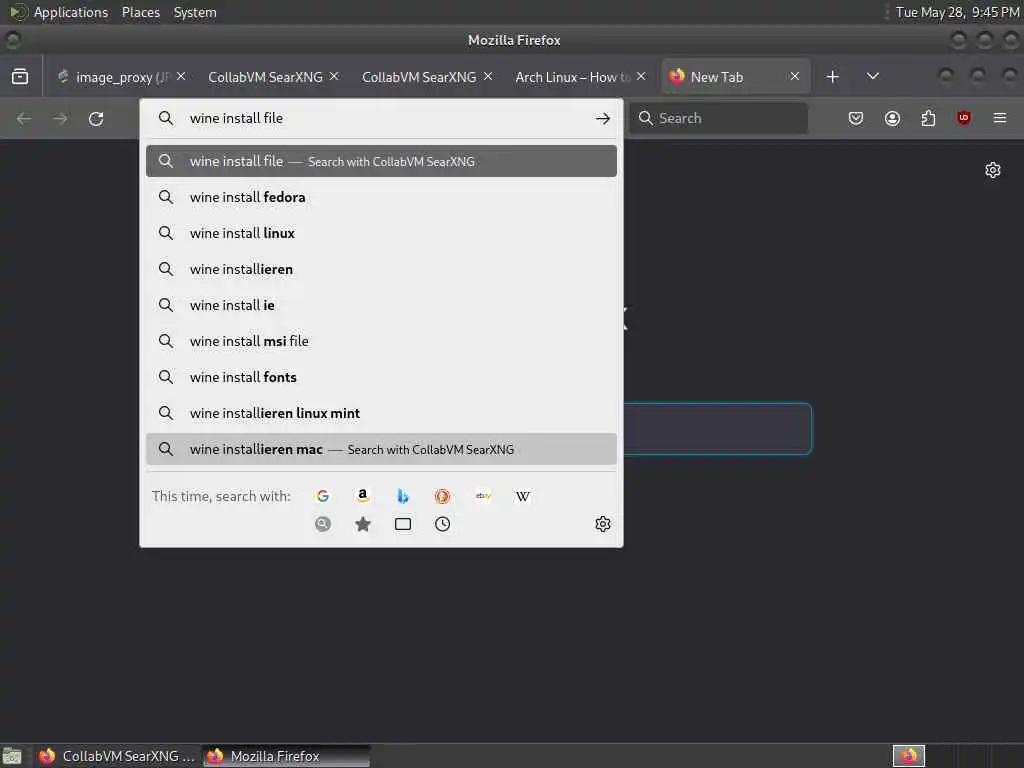Open clock showing Tue May 28
Image resolution: width=1024 pixels, height=768 pixels.
957,12
